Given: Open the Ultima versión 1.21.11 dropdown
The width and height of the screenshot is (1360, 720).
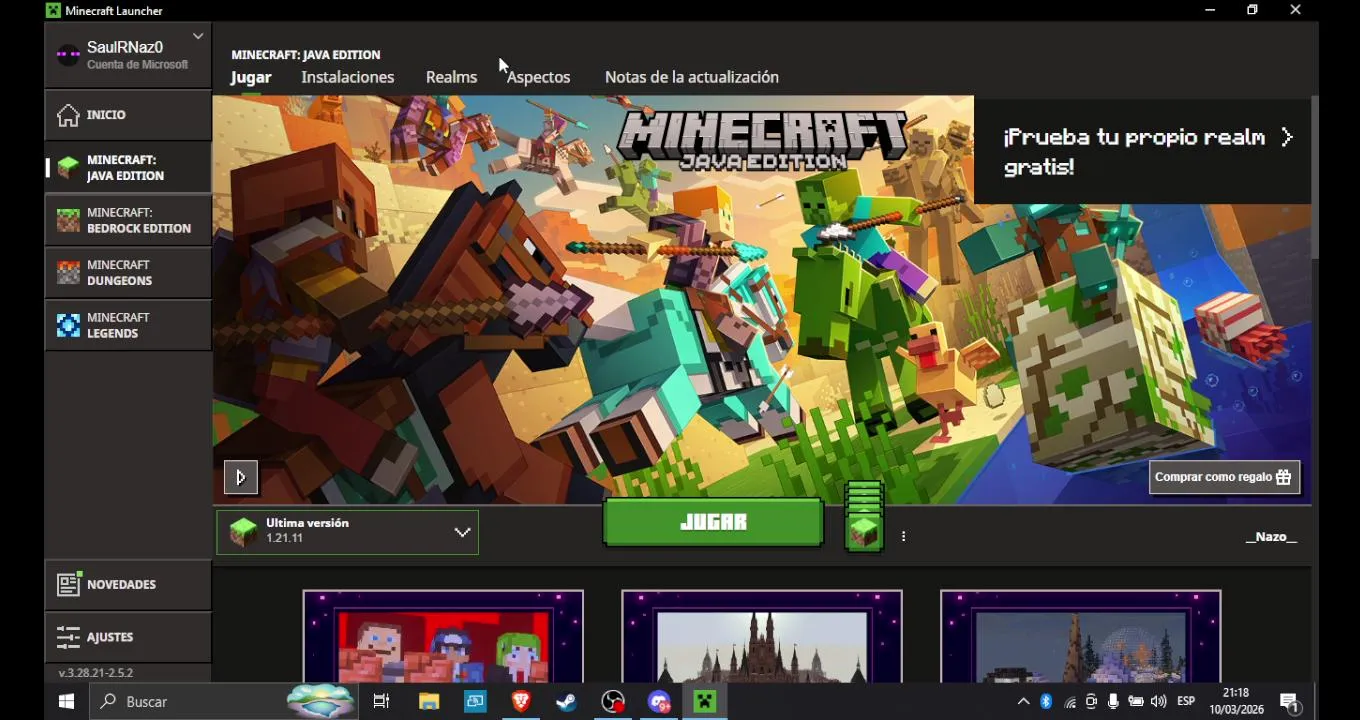Looking at the screenshot, I should (347, 532).
